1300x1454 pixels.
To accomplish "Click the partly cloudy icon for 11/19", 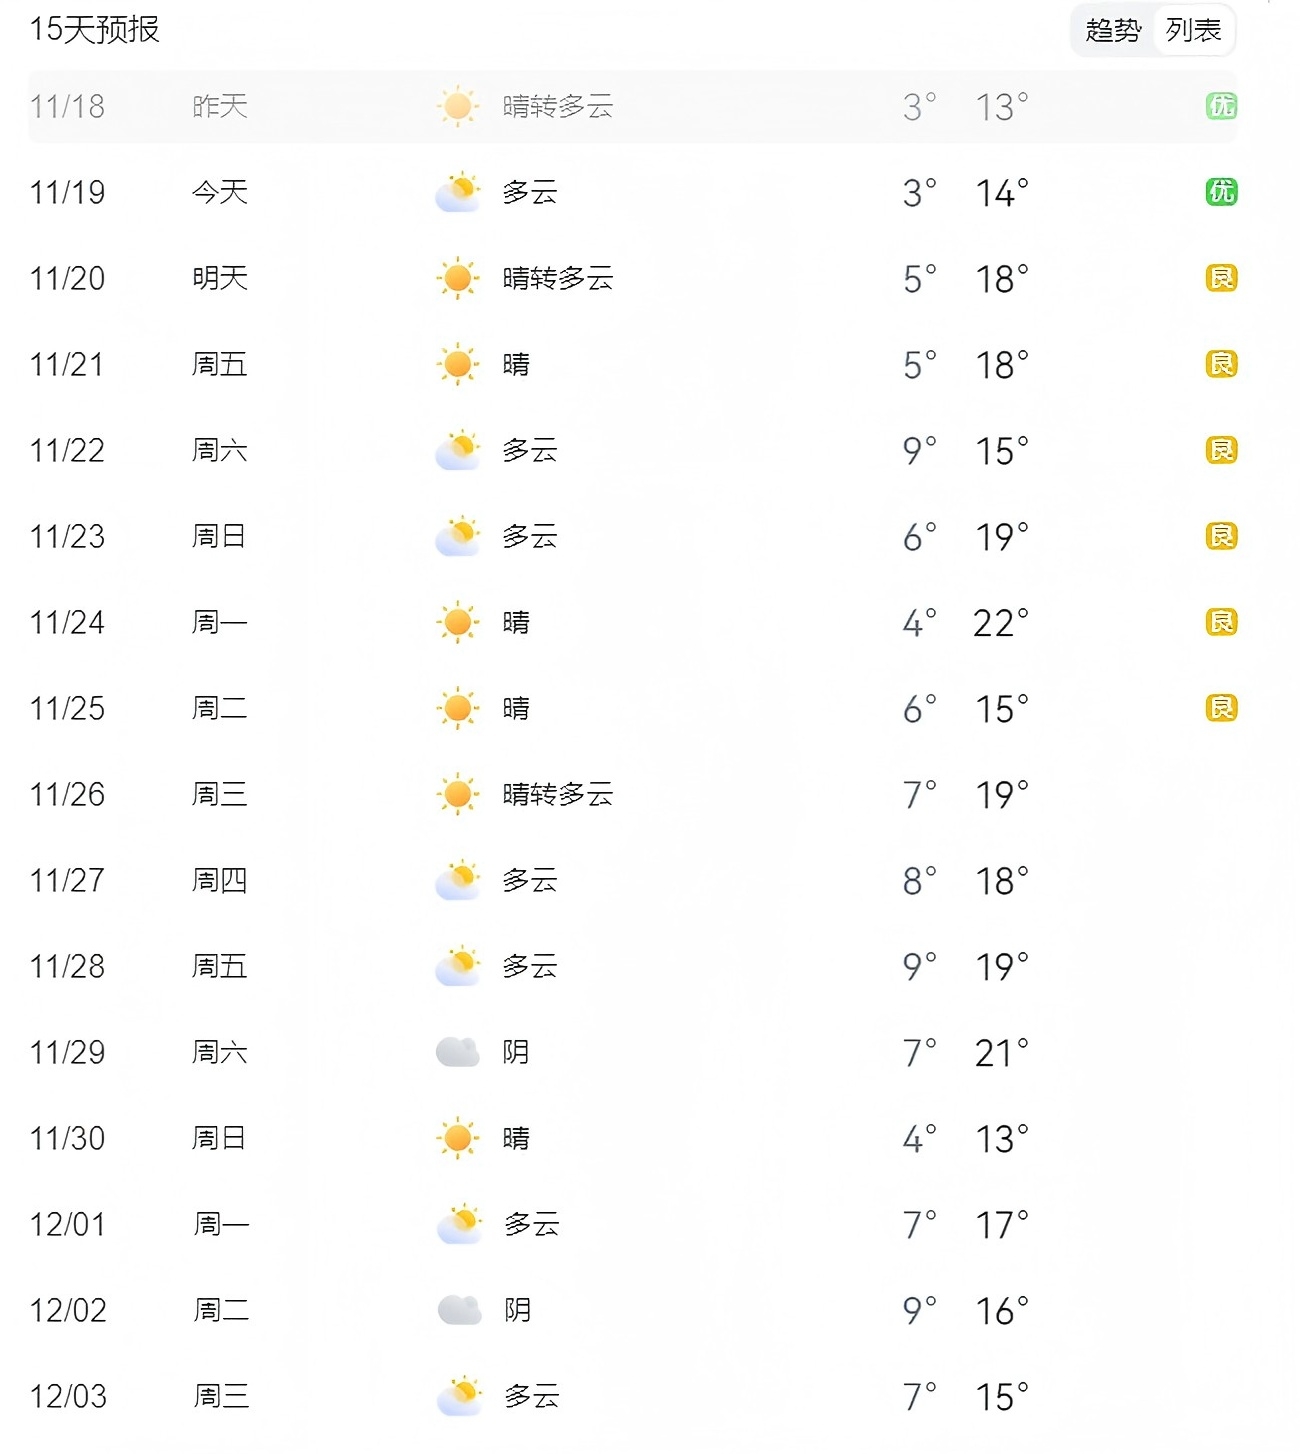I will pyautogui.click(x=458, y=192).
